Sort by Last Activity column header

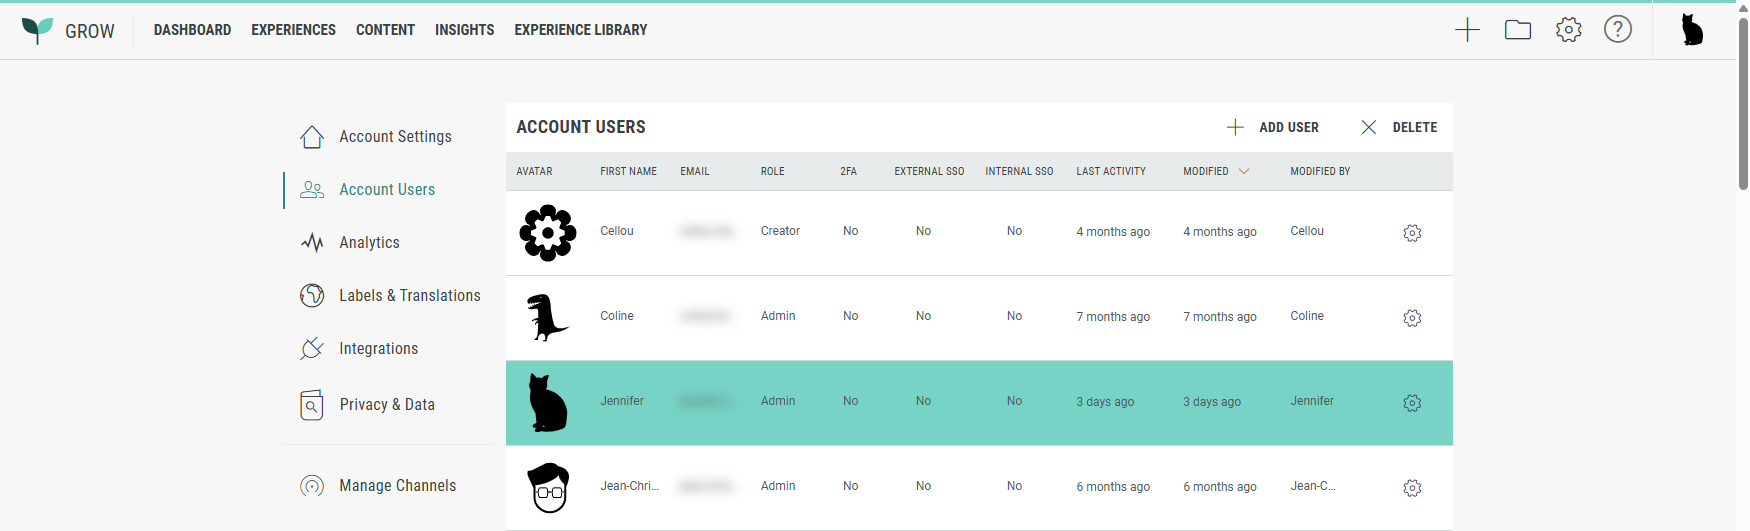pyautogui.click(x=1110, y=172)
